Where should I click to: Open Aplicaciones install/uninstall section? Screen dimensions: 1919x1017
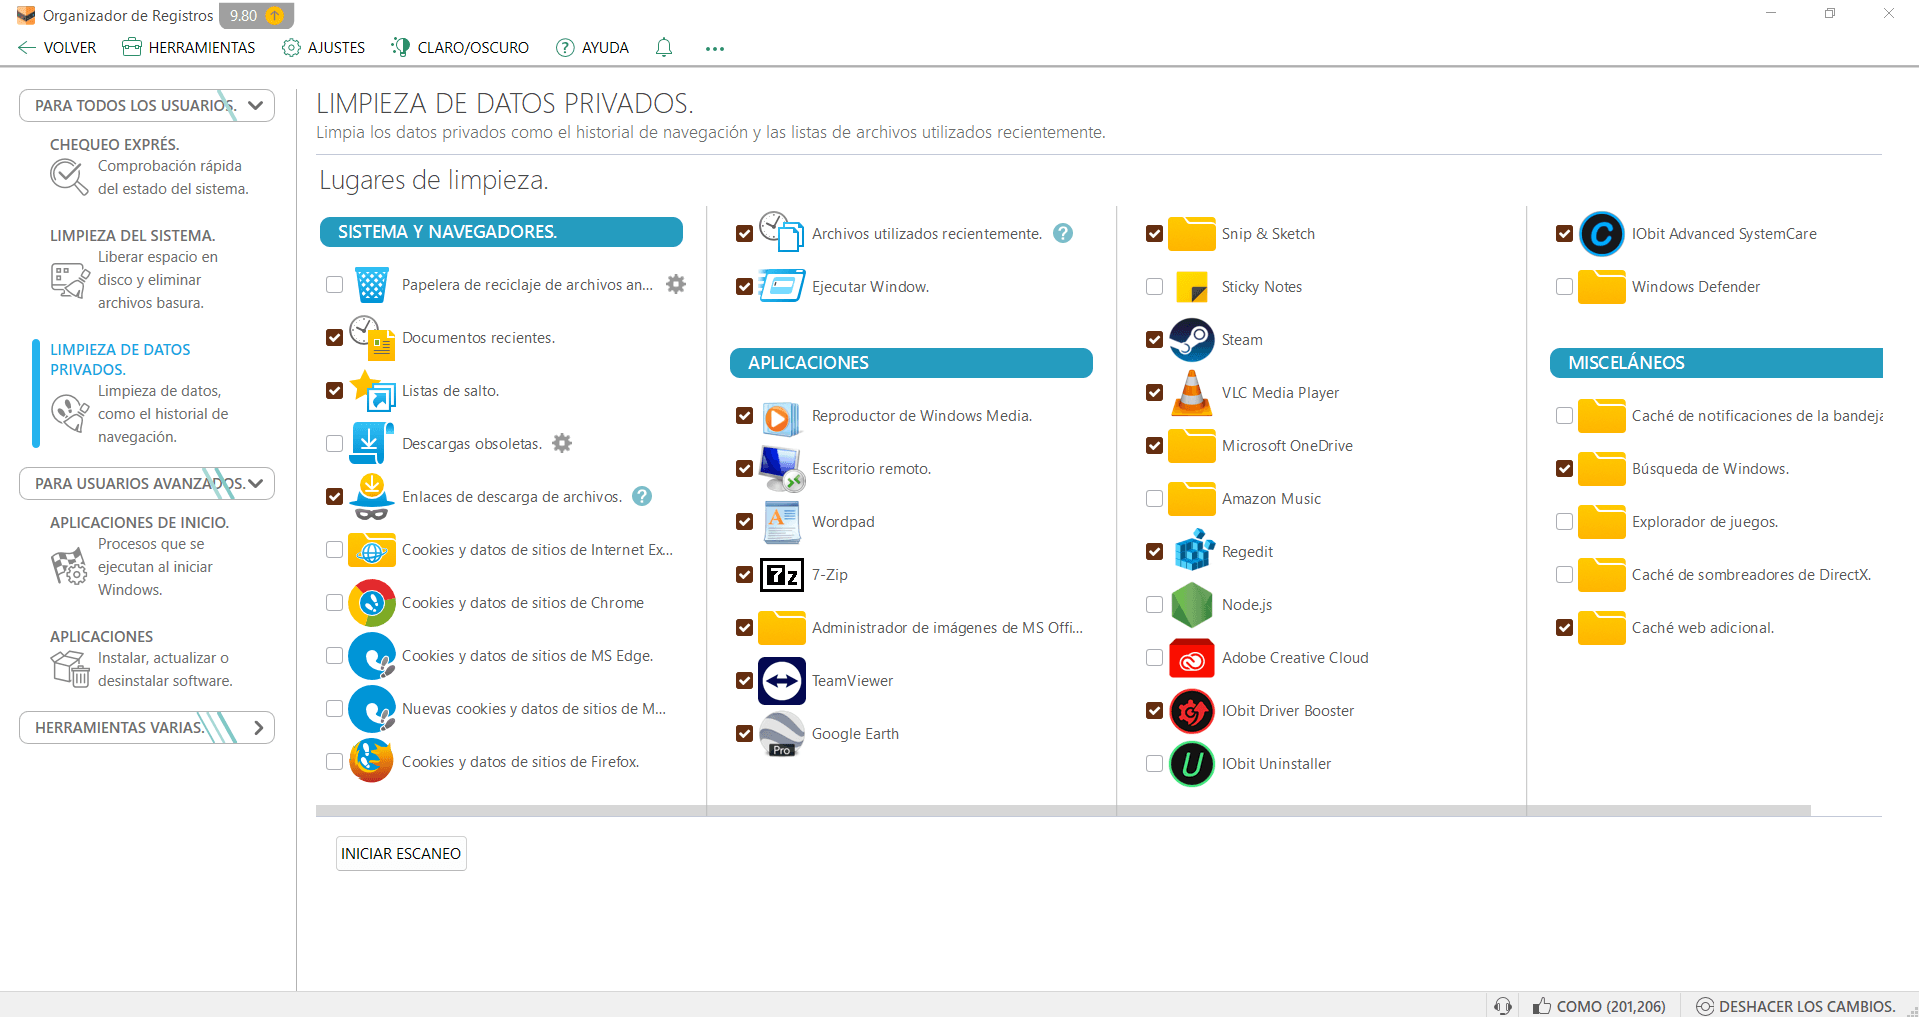142,658
